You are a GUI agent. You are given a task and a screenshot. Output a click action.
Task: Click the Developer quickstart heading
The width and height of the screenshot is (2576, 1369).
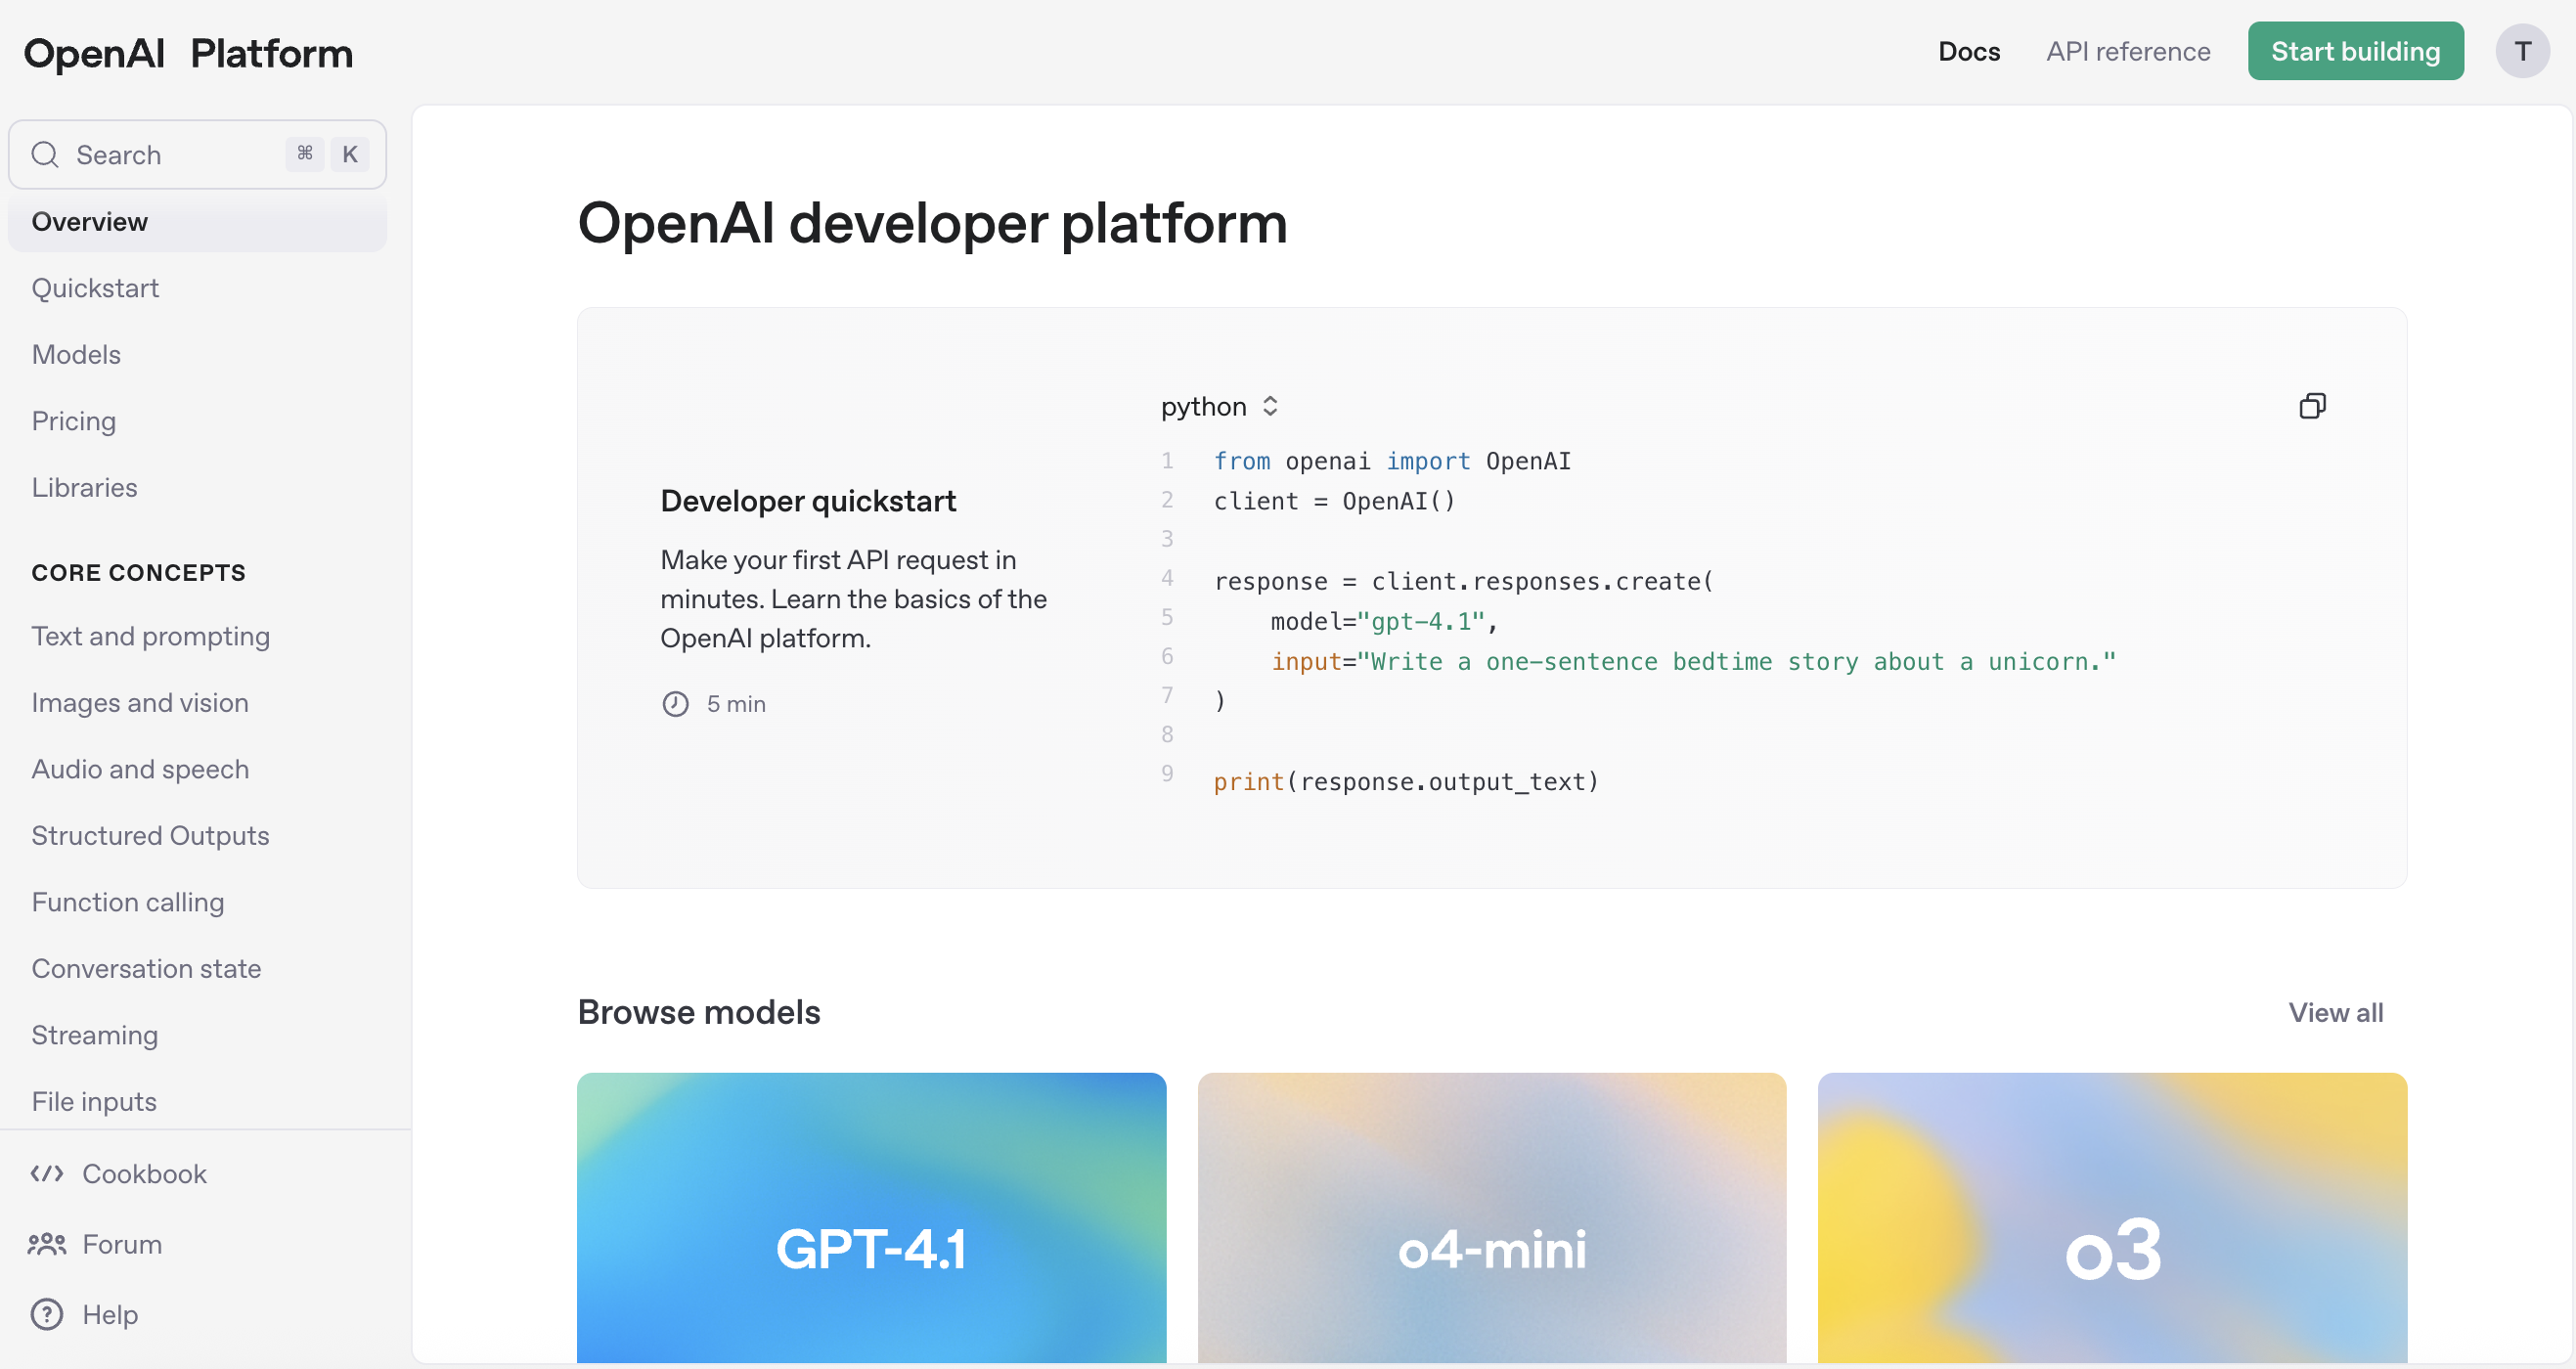808,501
